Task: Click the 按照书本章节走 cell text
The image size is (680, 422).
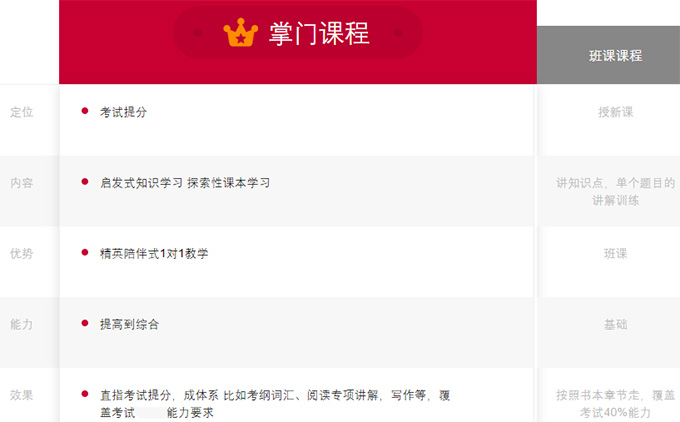Action: [615, 404]
